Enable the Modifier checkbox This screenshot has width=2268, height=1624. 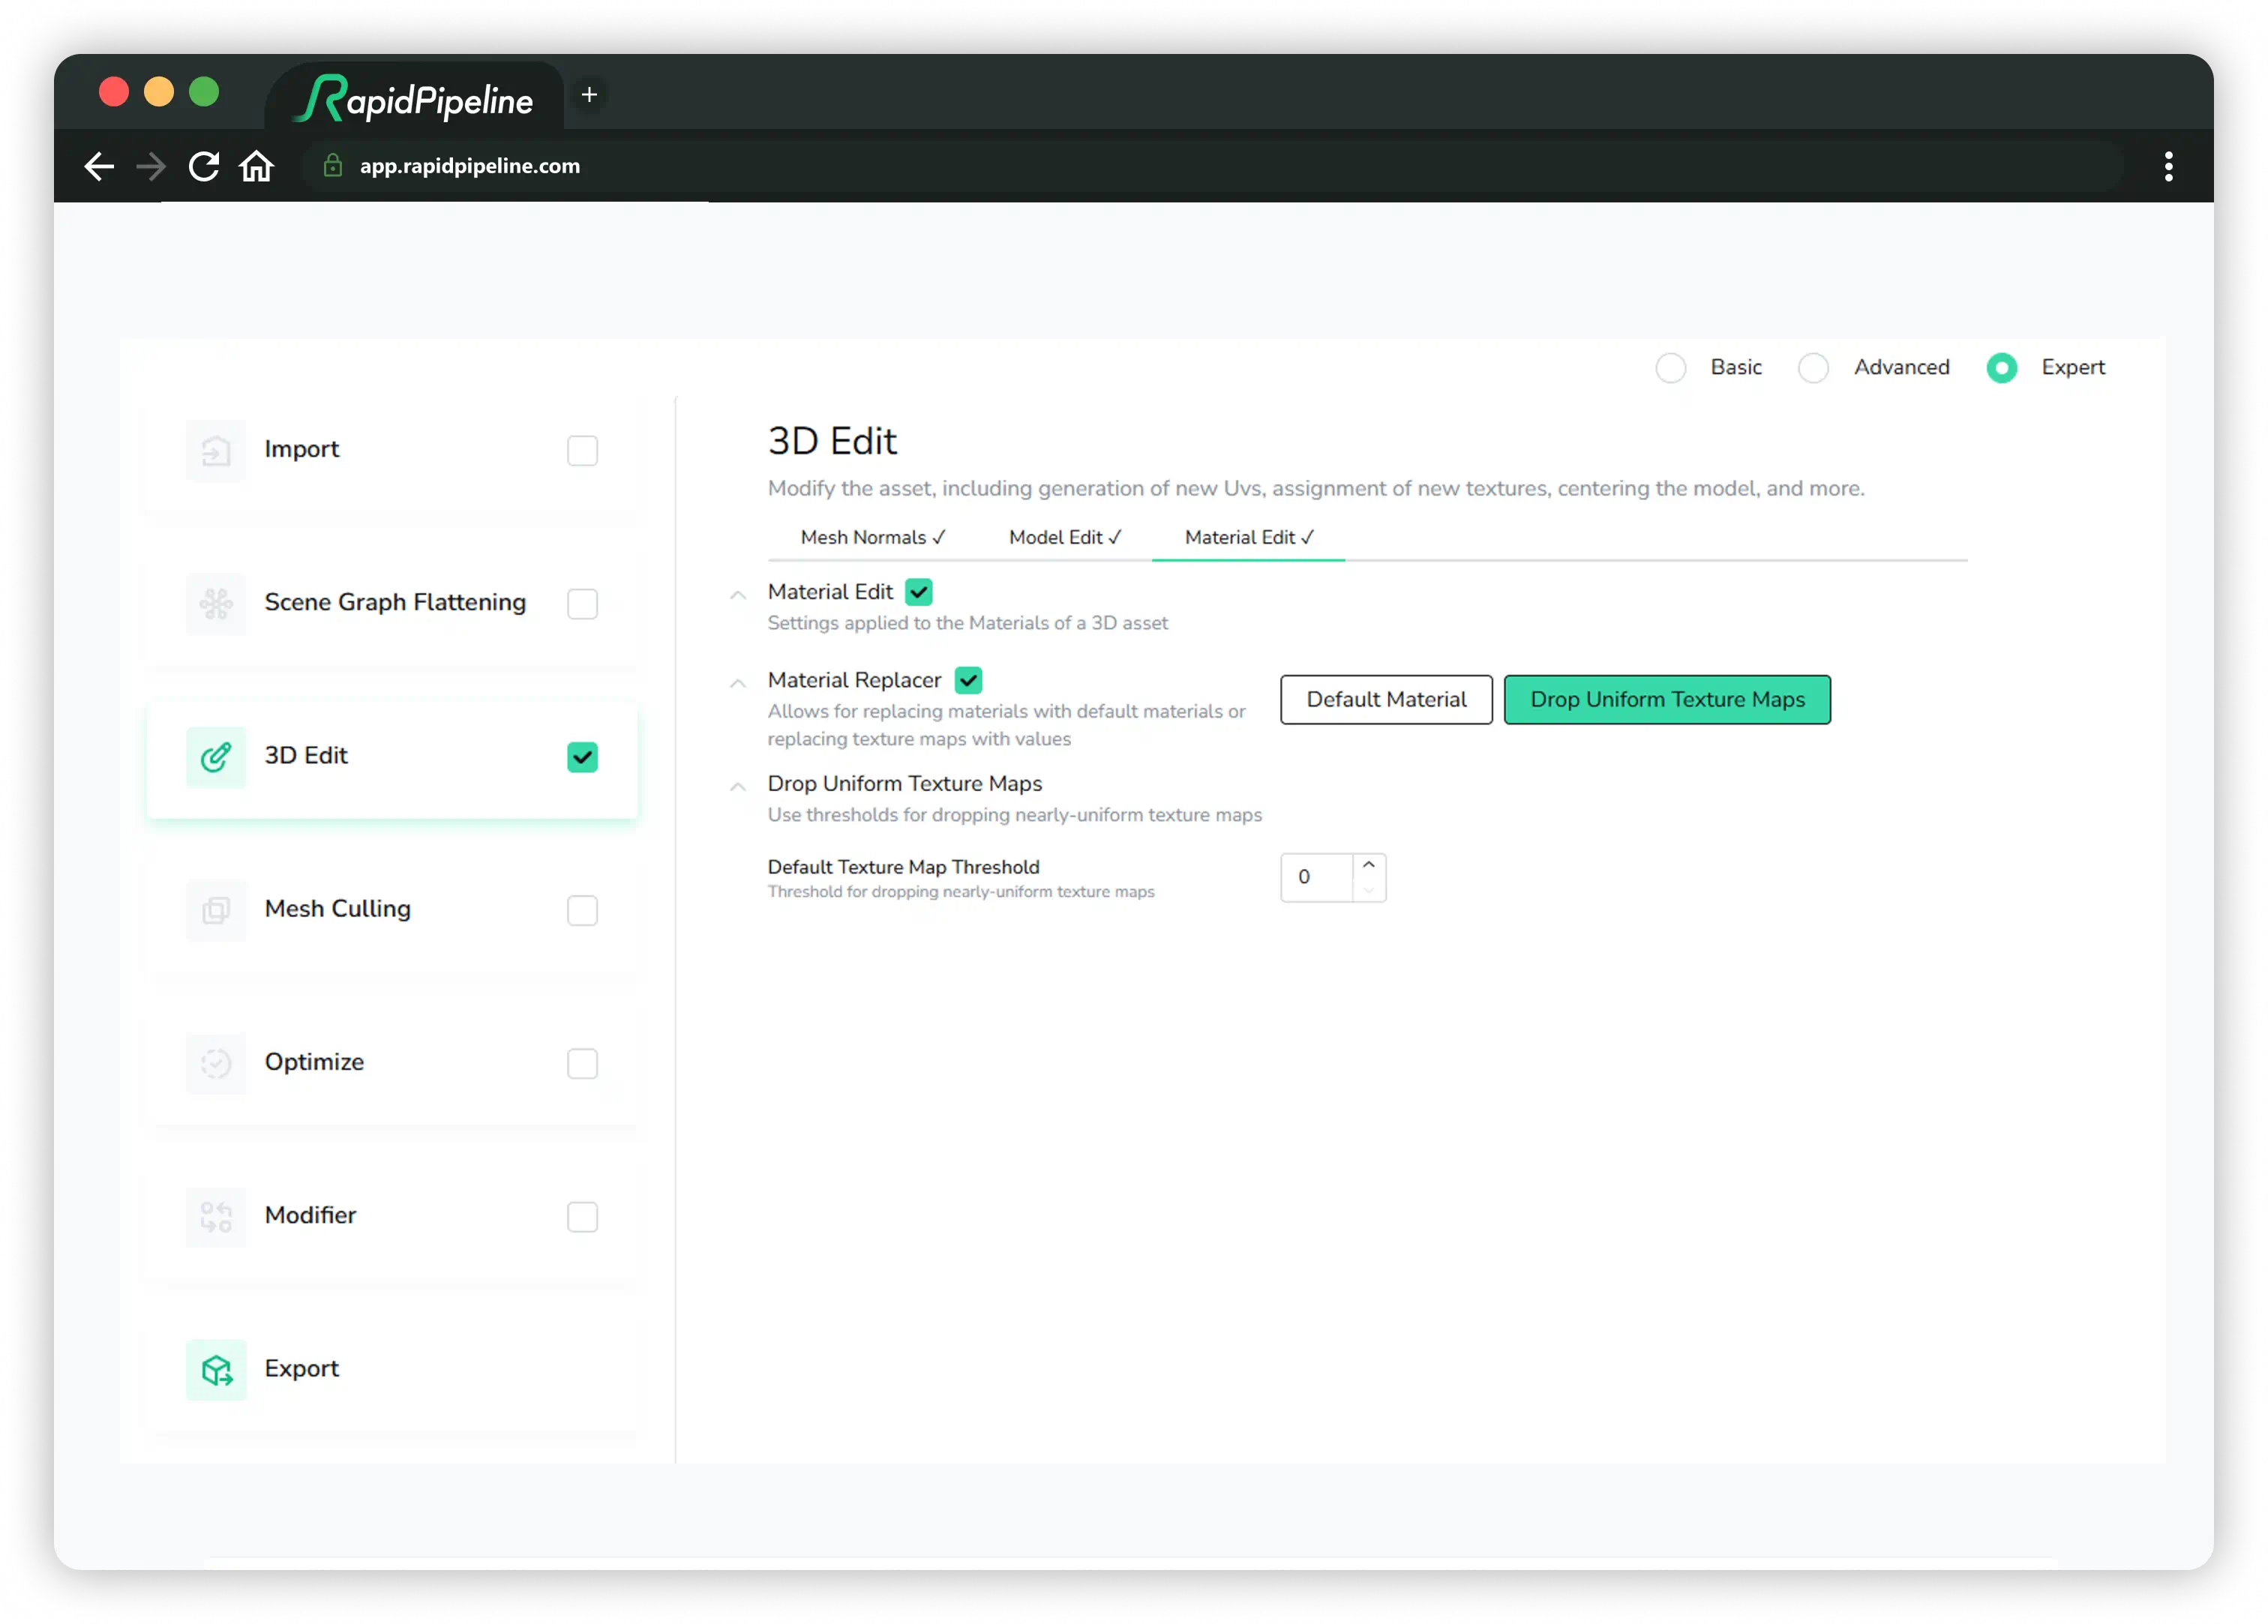click(x=582, y=1216)
